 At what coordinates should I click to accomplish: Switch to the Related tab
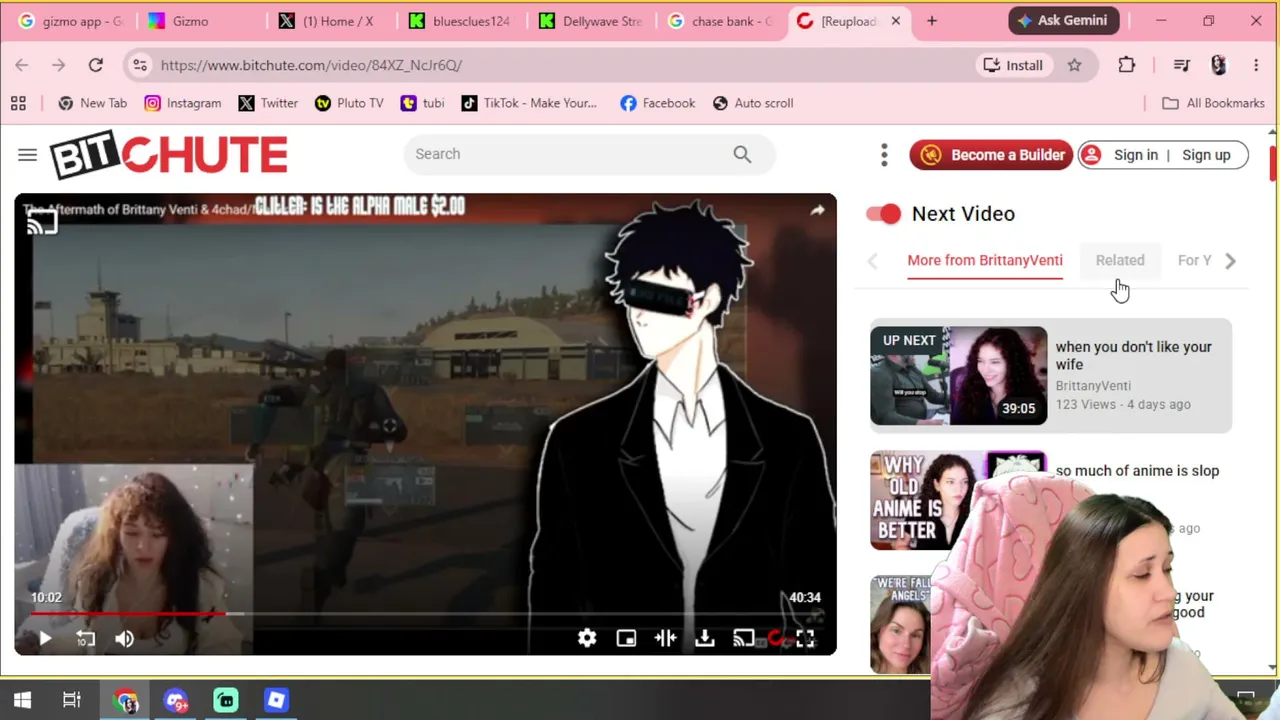(x=1120, y=260)
